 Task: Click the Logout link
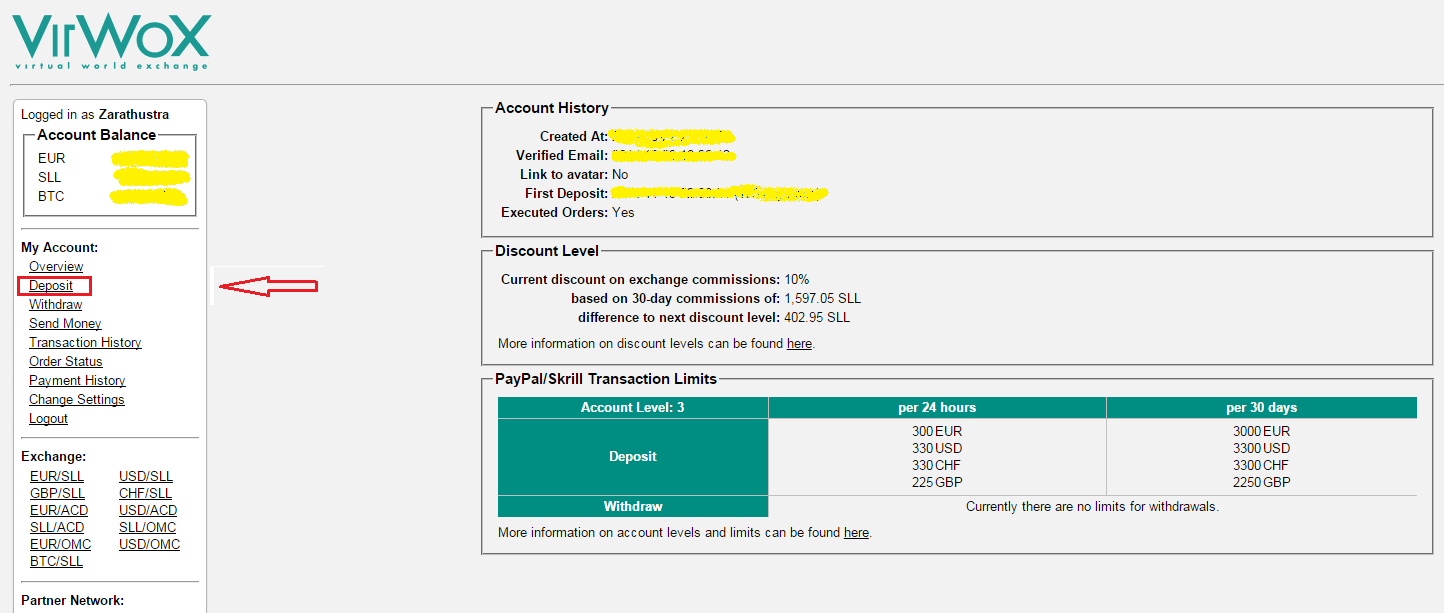(48, 418)
